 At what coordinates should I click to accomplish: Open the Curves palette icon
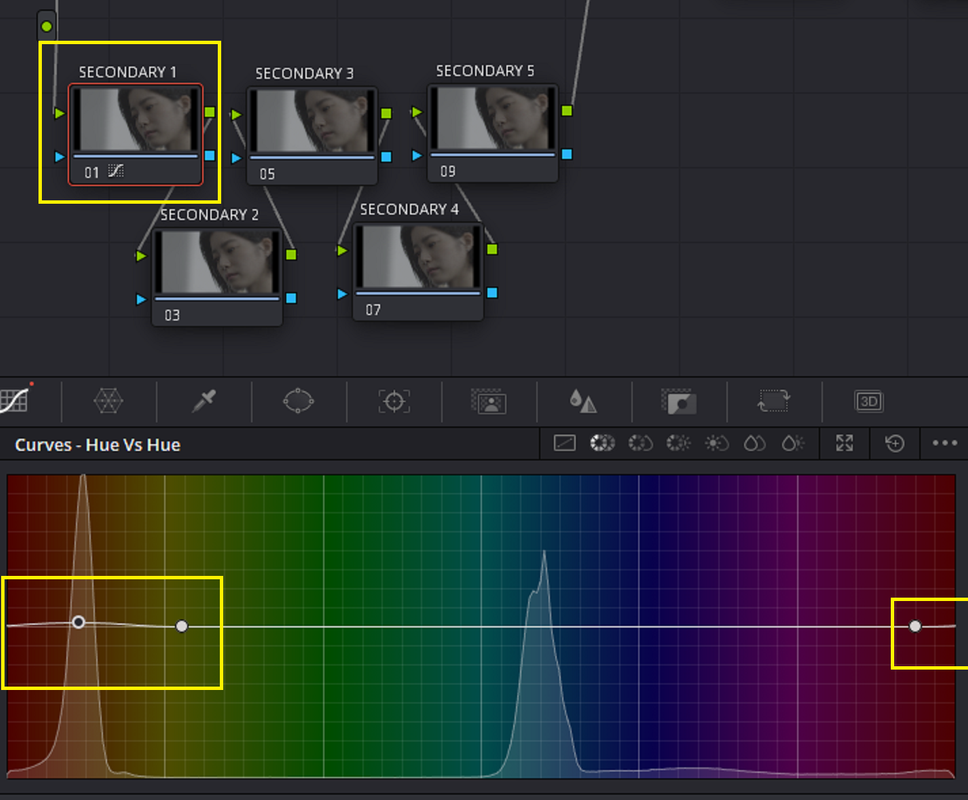tap(14, 400)
